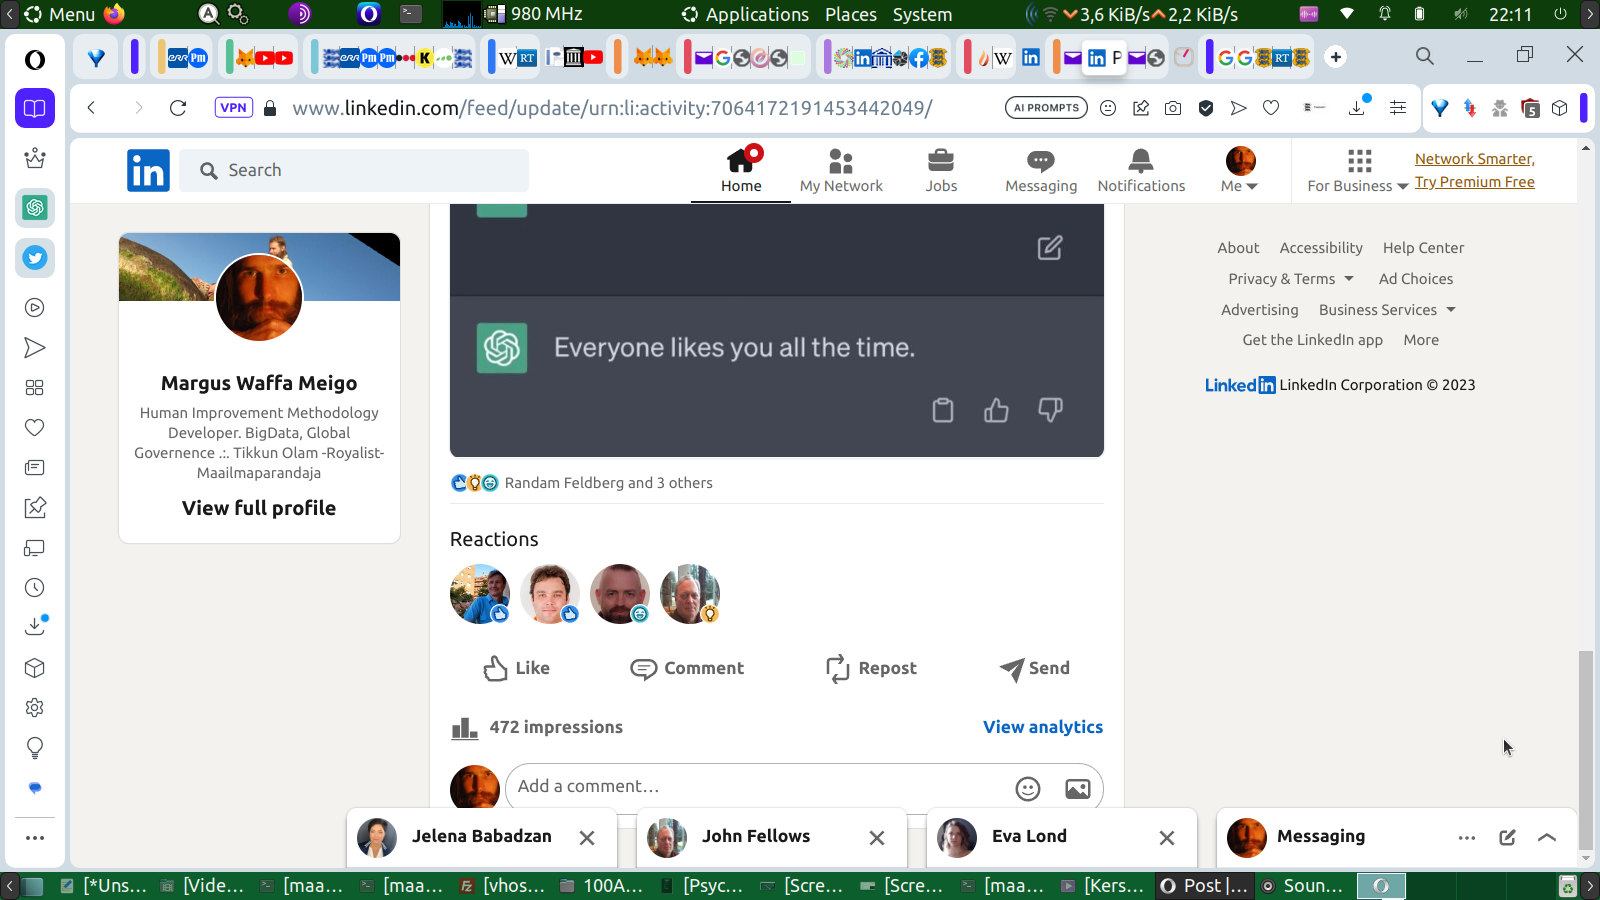Add a new browser tab

click(1336, 57)
